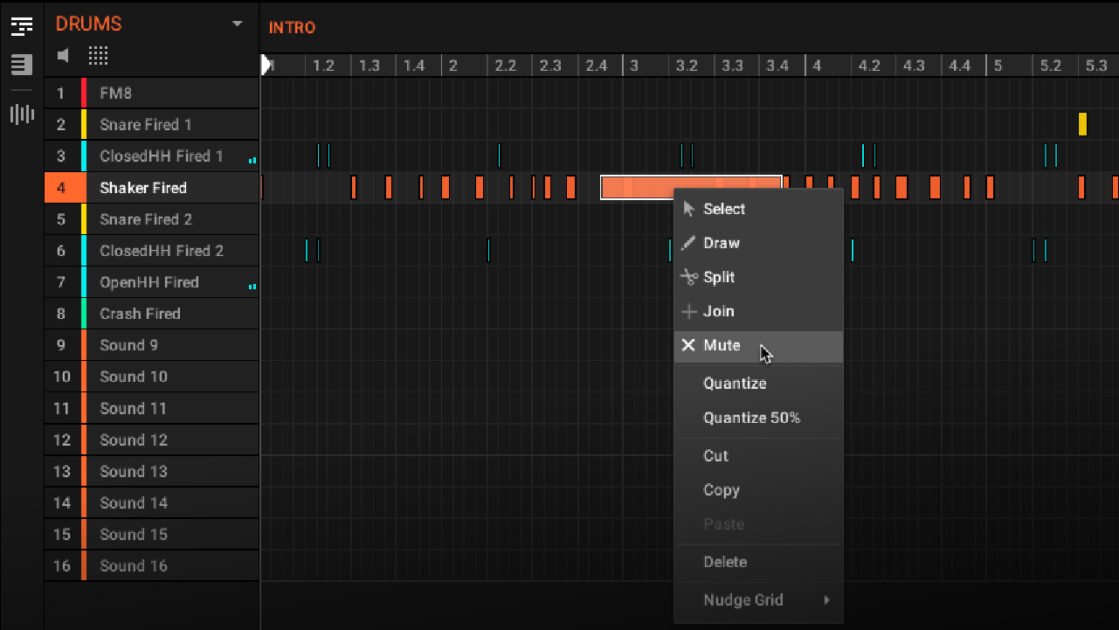The image size is (1119, 630).
Task: Select the Sound 12 slot
Action: click(x=151, y=440)
